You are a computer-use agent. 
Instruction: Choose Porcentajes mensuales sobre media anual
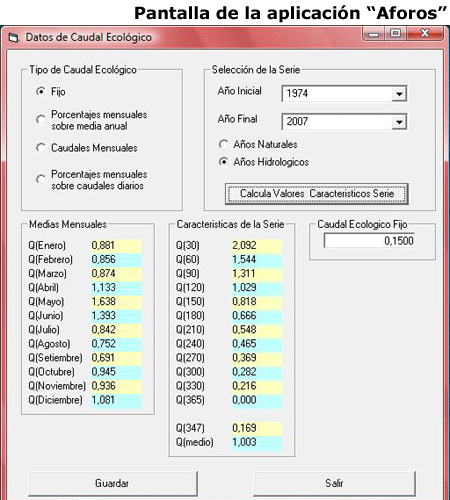[41, 119]
